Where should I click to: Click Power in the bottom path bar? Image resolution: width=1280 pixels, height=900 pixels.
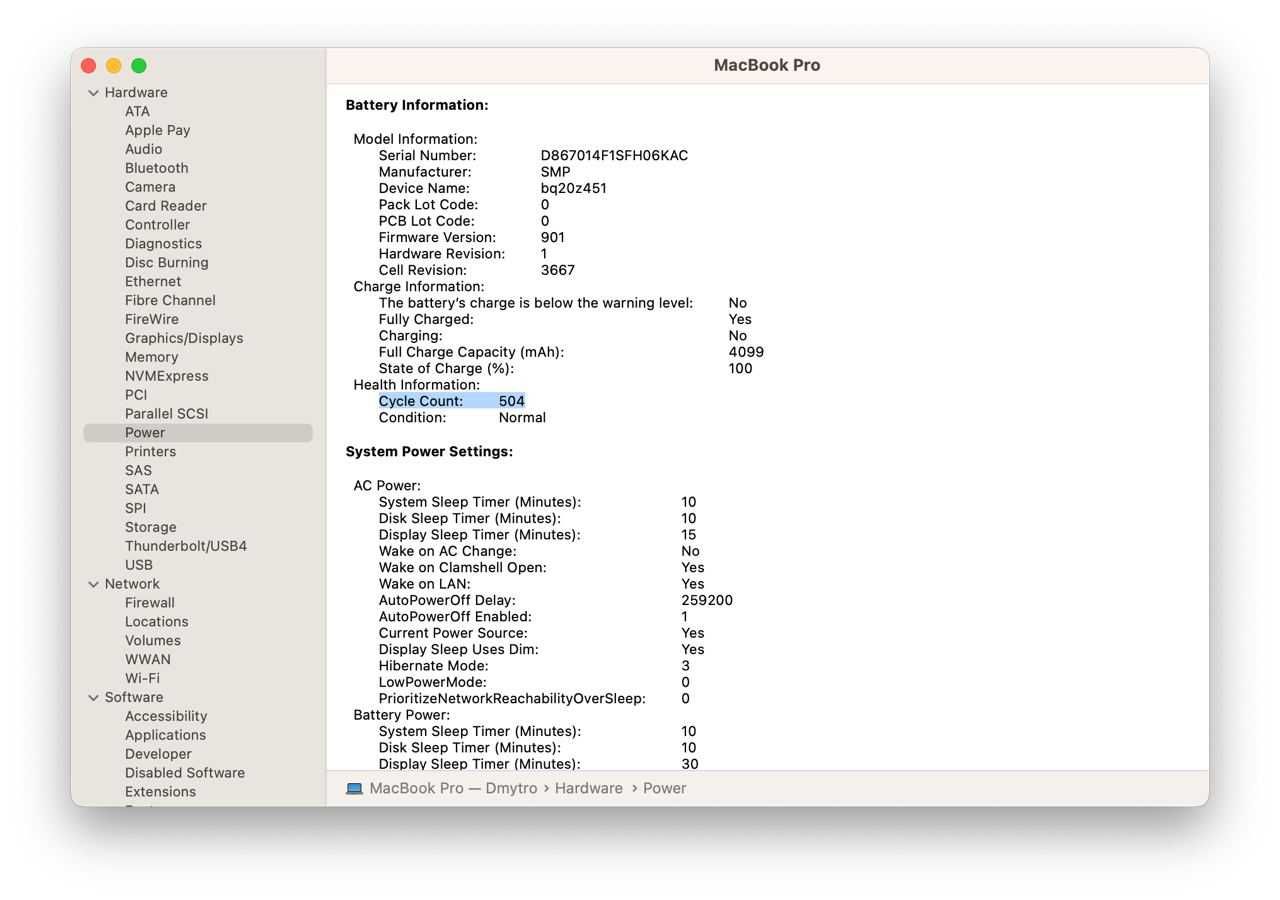(664, 788)
